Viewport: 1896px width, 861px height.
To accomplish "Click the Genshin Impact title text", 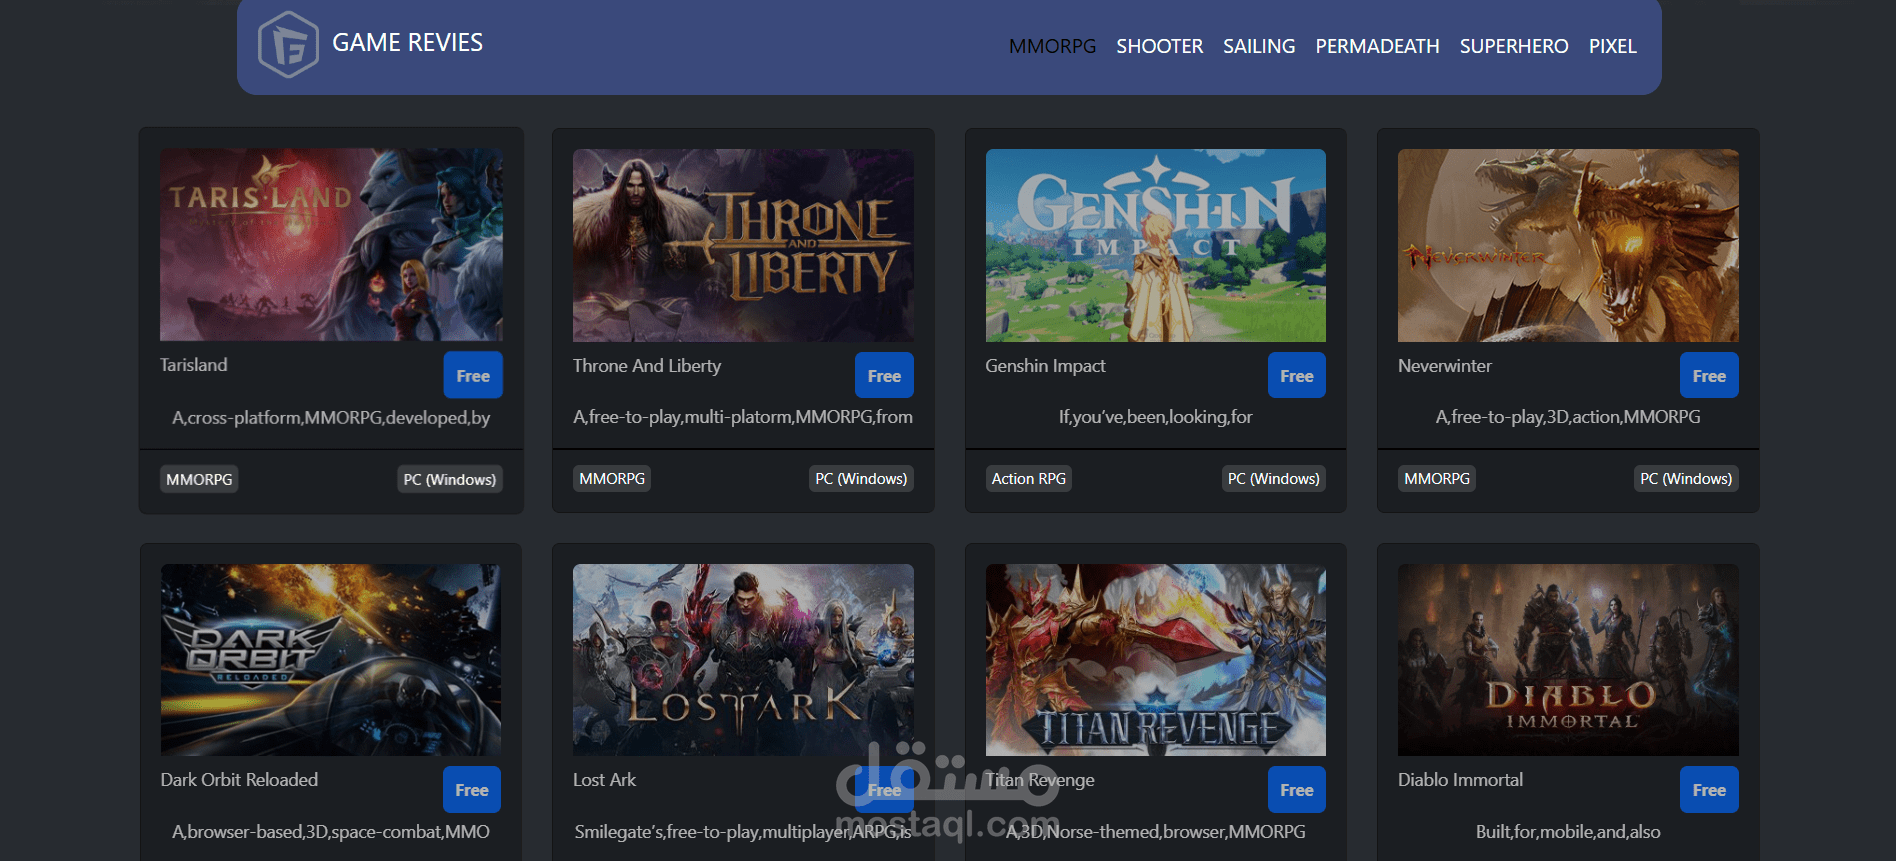I will click(1045, 366).
